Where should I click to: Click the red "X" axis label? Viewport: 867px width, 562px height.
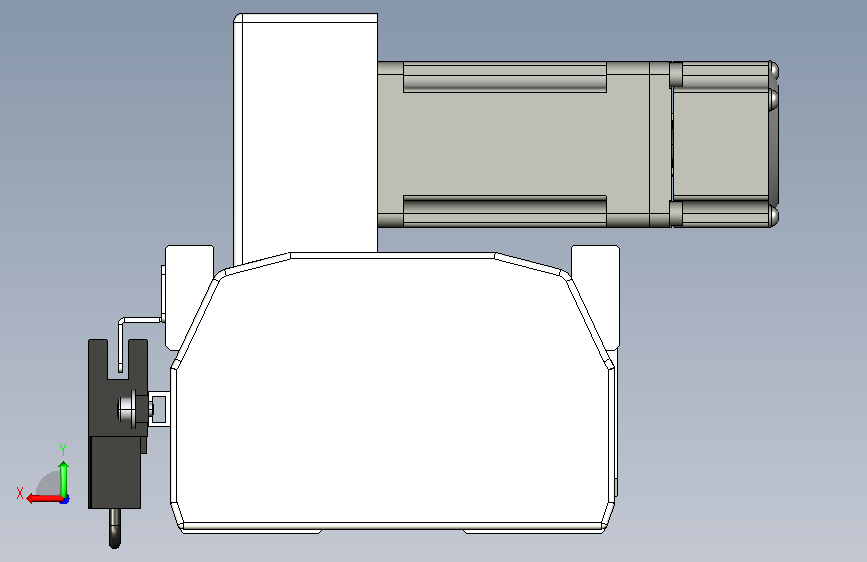coord(20,493)
